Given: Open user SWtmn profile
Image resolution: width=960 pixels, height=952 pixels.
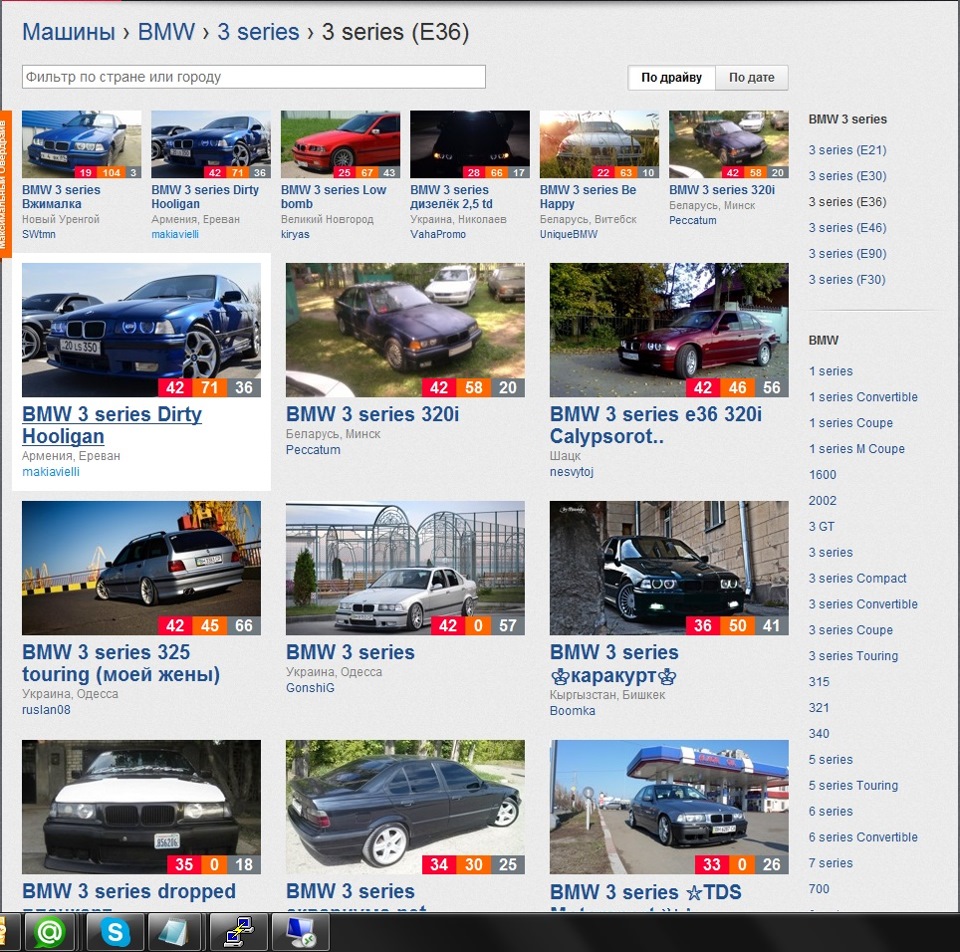Looking at the screenshot, I should click(39, 234).
